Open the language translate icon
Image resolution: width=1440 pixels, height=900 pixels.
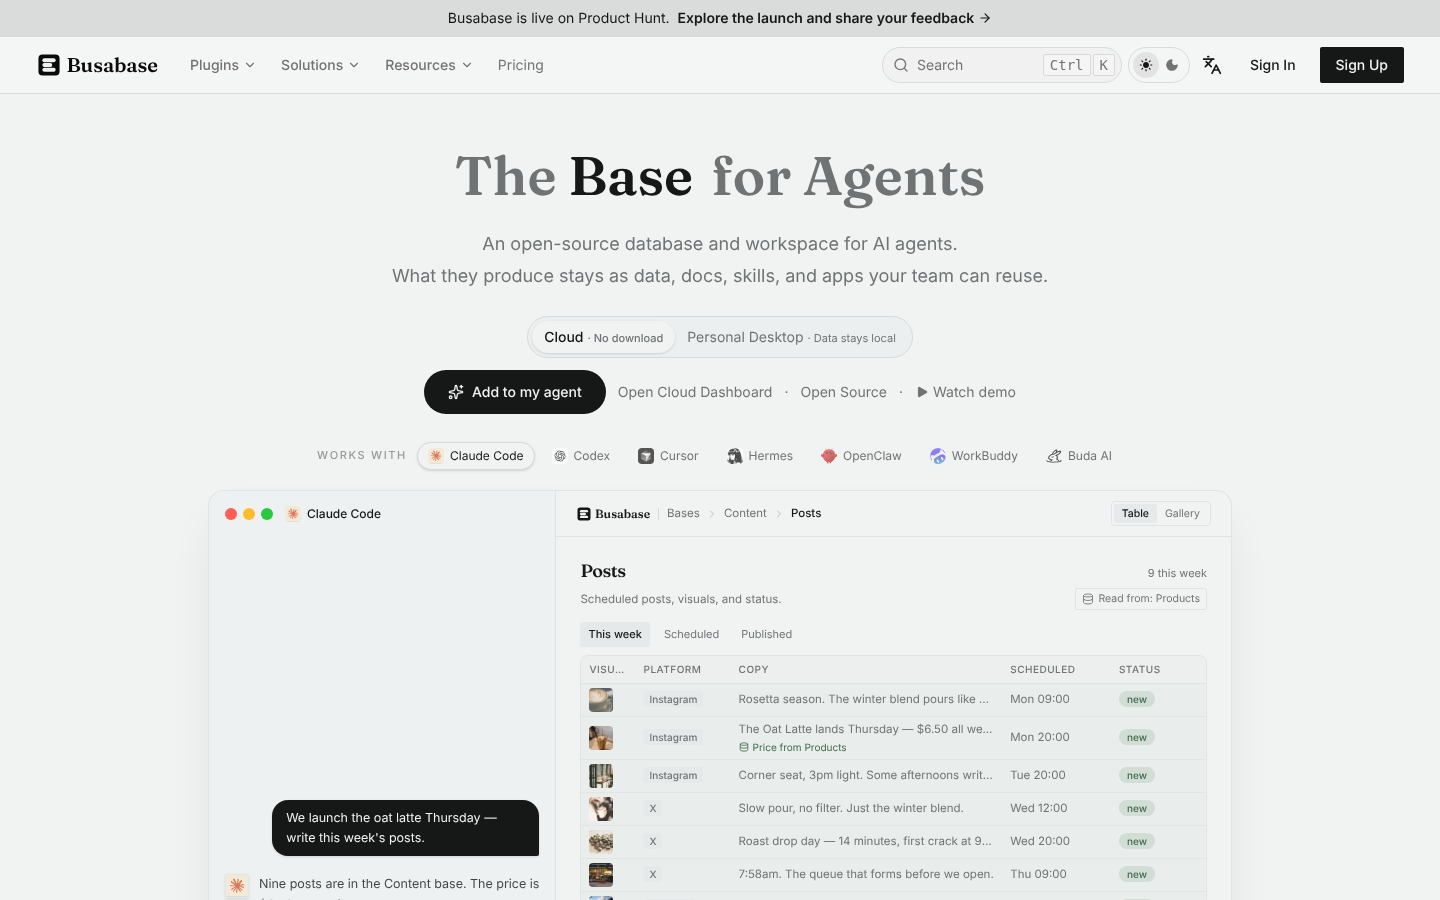pos(1212,65)
